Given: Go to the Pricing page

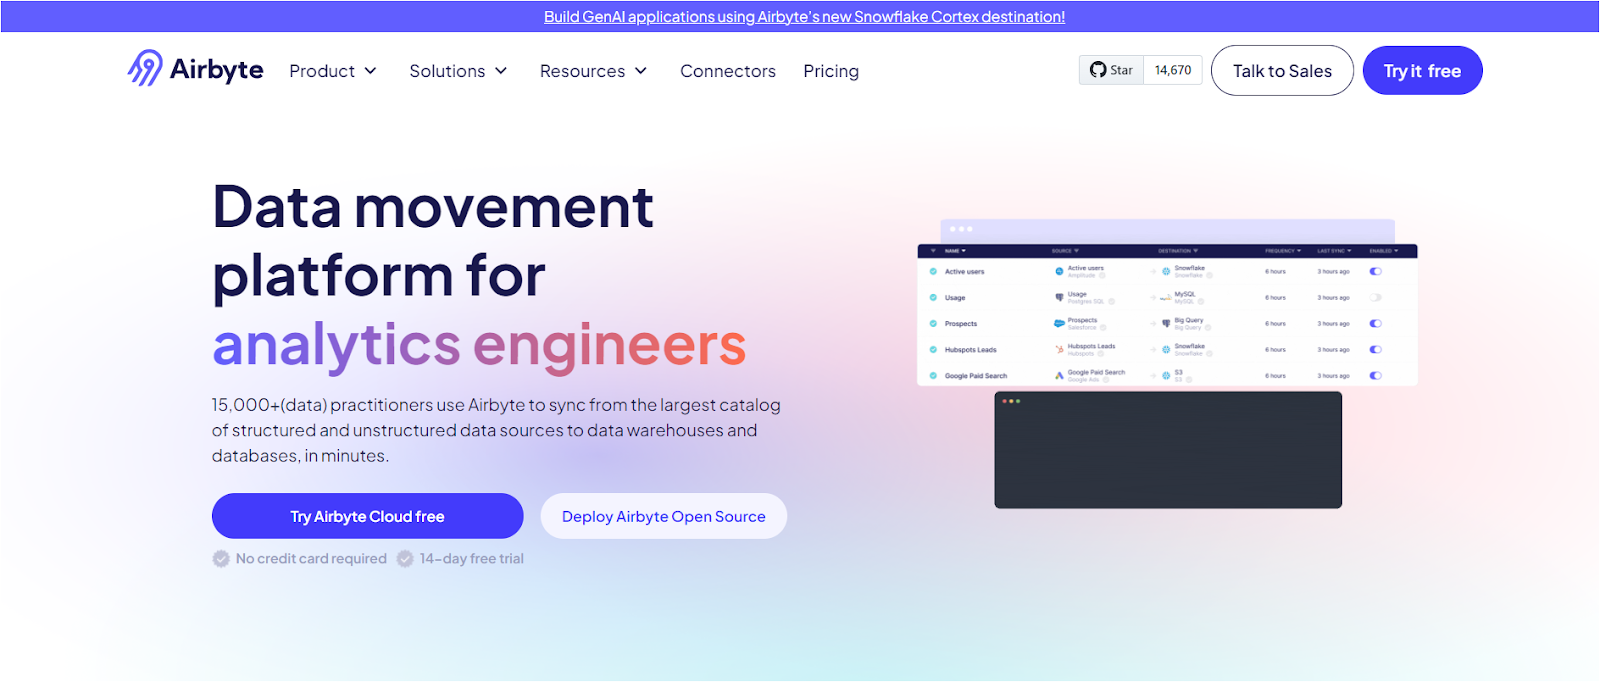Looking at the screenshot, I should pos(831,71).
